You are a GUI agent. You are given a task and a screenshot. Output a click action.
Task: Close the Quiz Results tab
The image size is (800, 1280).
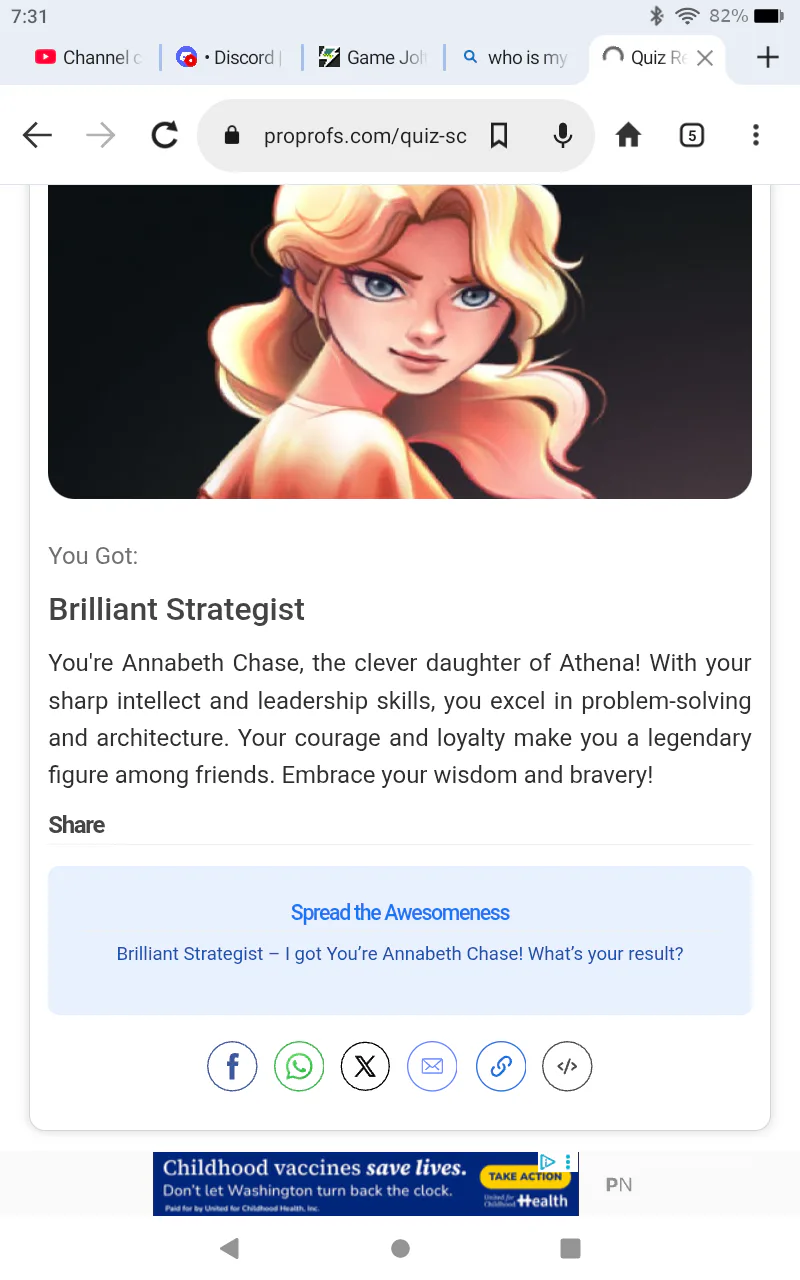click(x=705, y=58)
